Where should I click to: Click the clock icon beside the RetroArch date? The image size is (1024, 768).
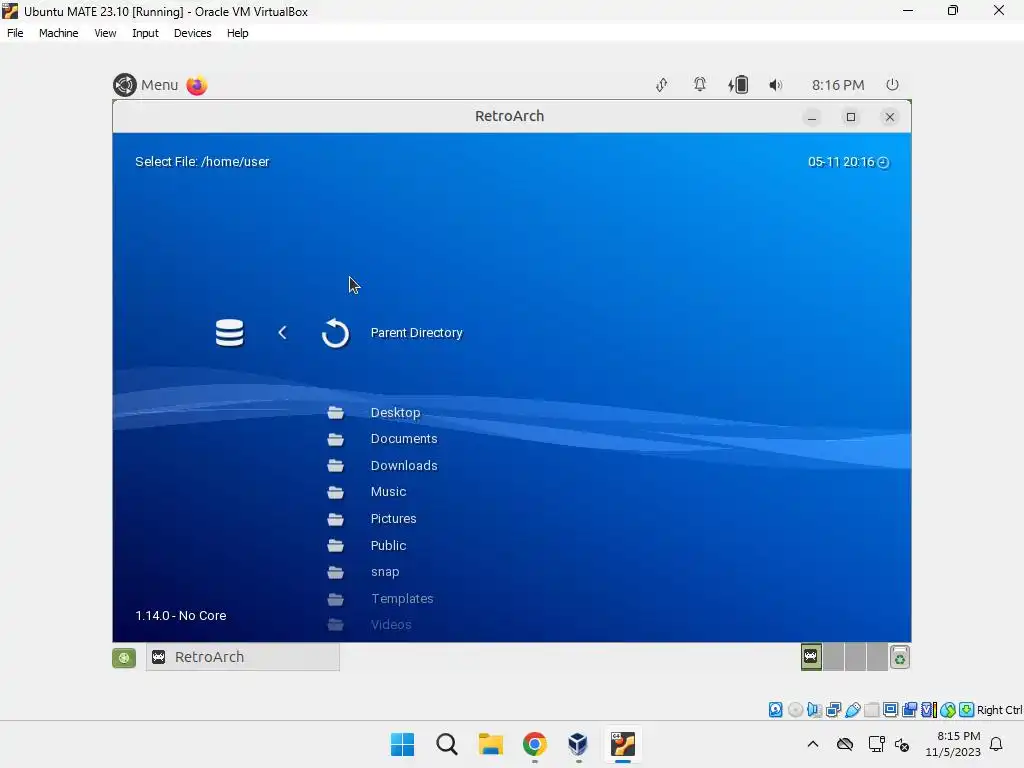pos(883,162)
